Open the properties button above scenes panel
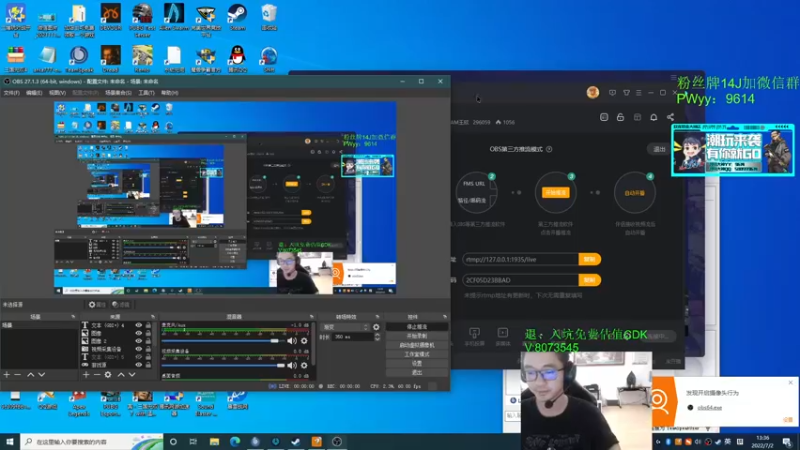This screenshot has height=450, width=800. tap(97, 305)
